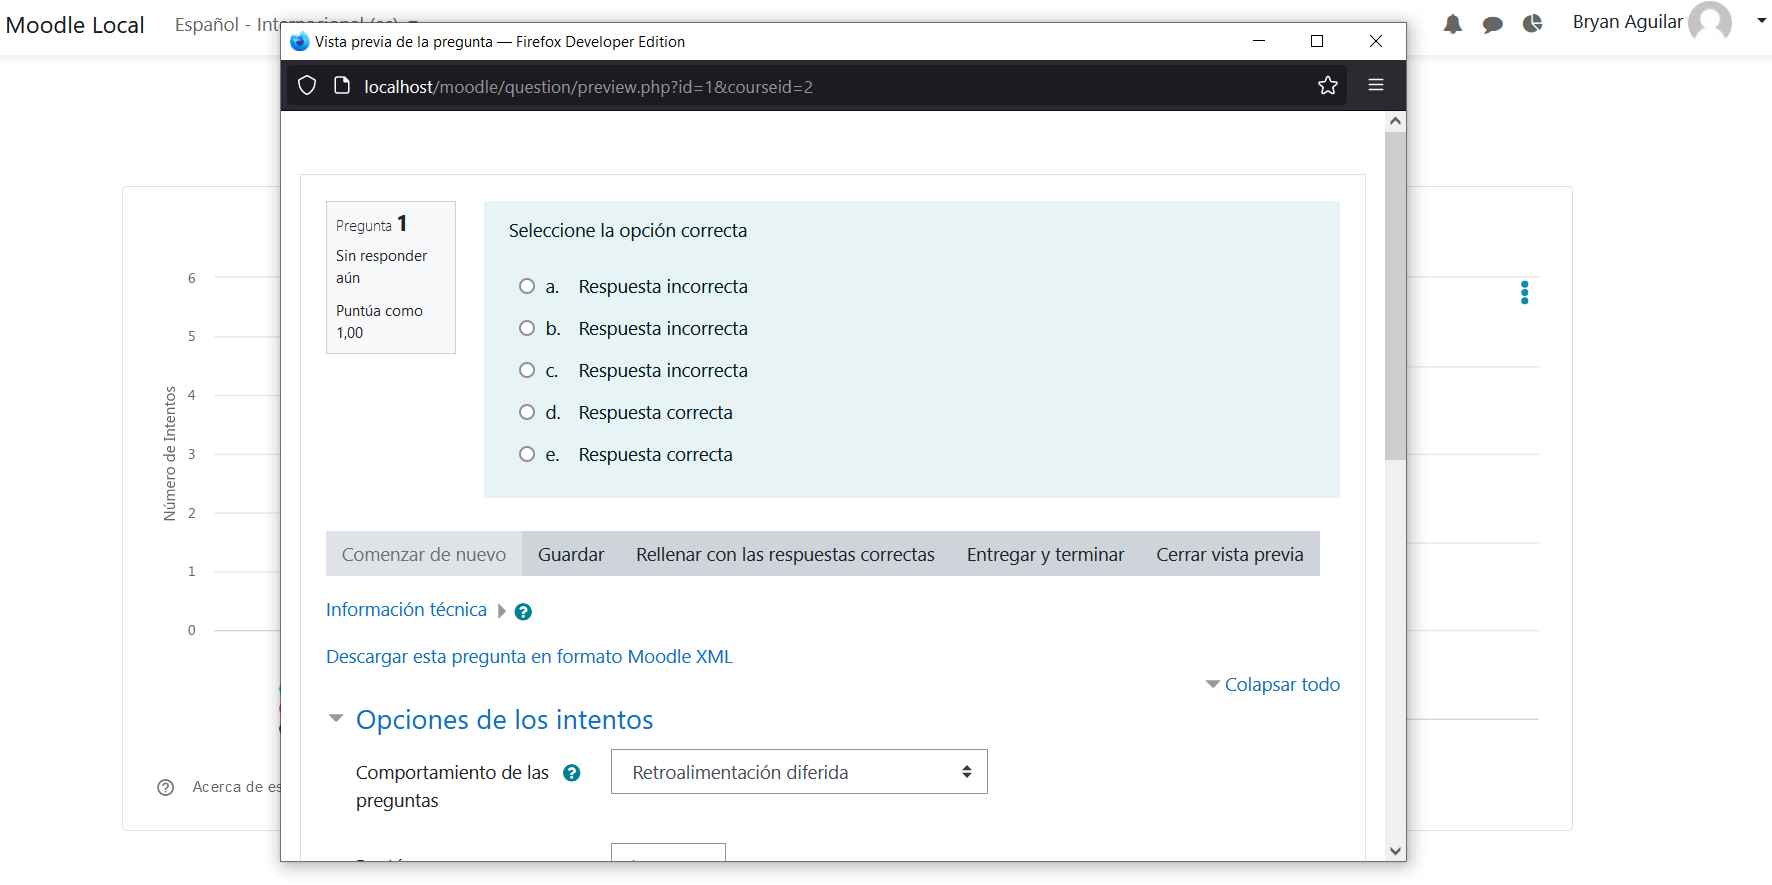Open the Información técnica link
1772x885 pixels.
pyautogui.click(x=406, y=610)
